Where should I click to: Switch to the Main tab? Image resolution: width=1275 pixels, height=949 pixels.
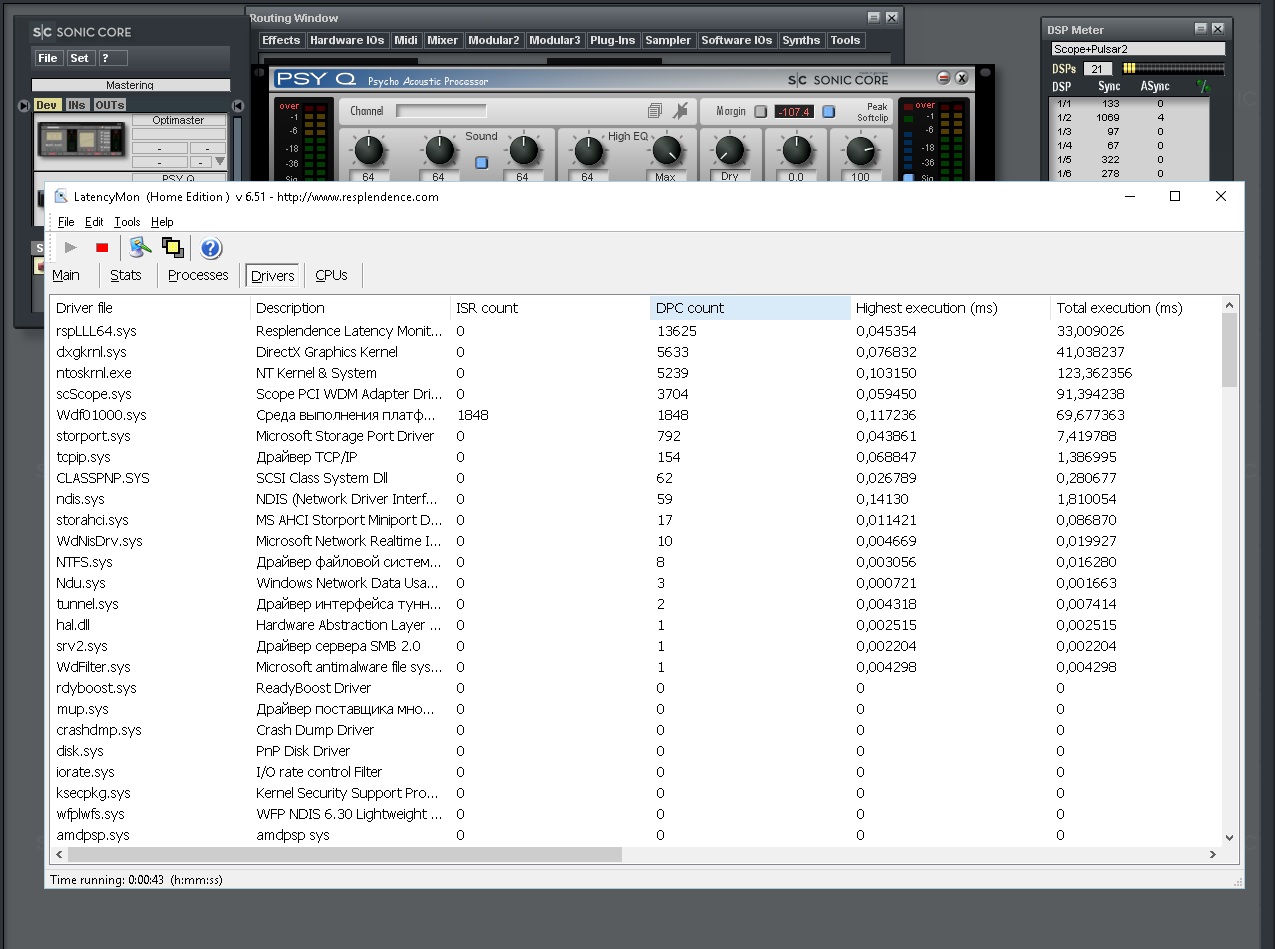coord(66,275)
